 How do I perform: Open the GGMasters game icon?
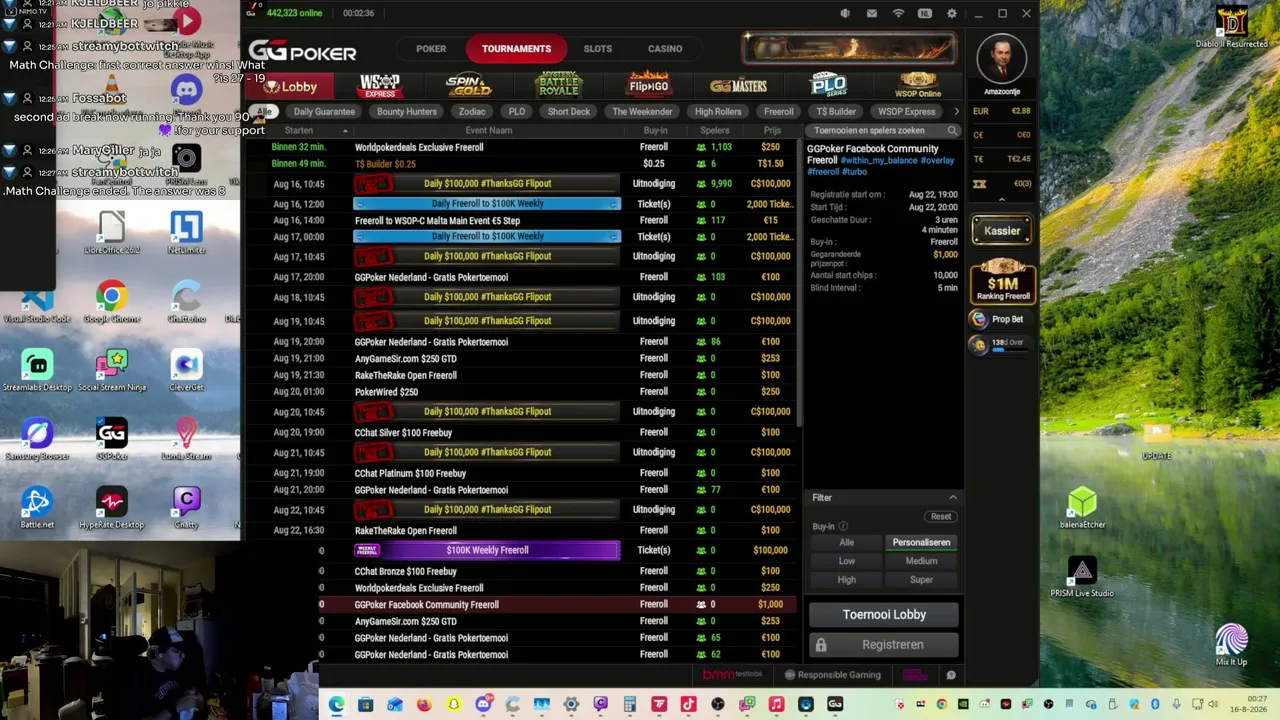pos(738,86)
